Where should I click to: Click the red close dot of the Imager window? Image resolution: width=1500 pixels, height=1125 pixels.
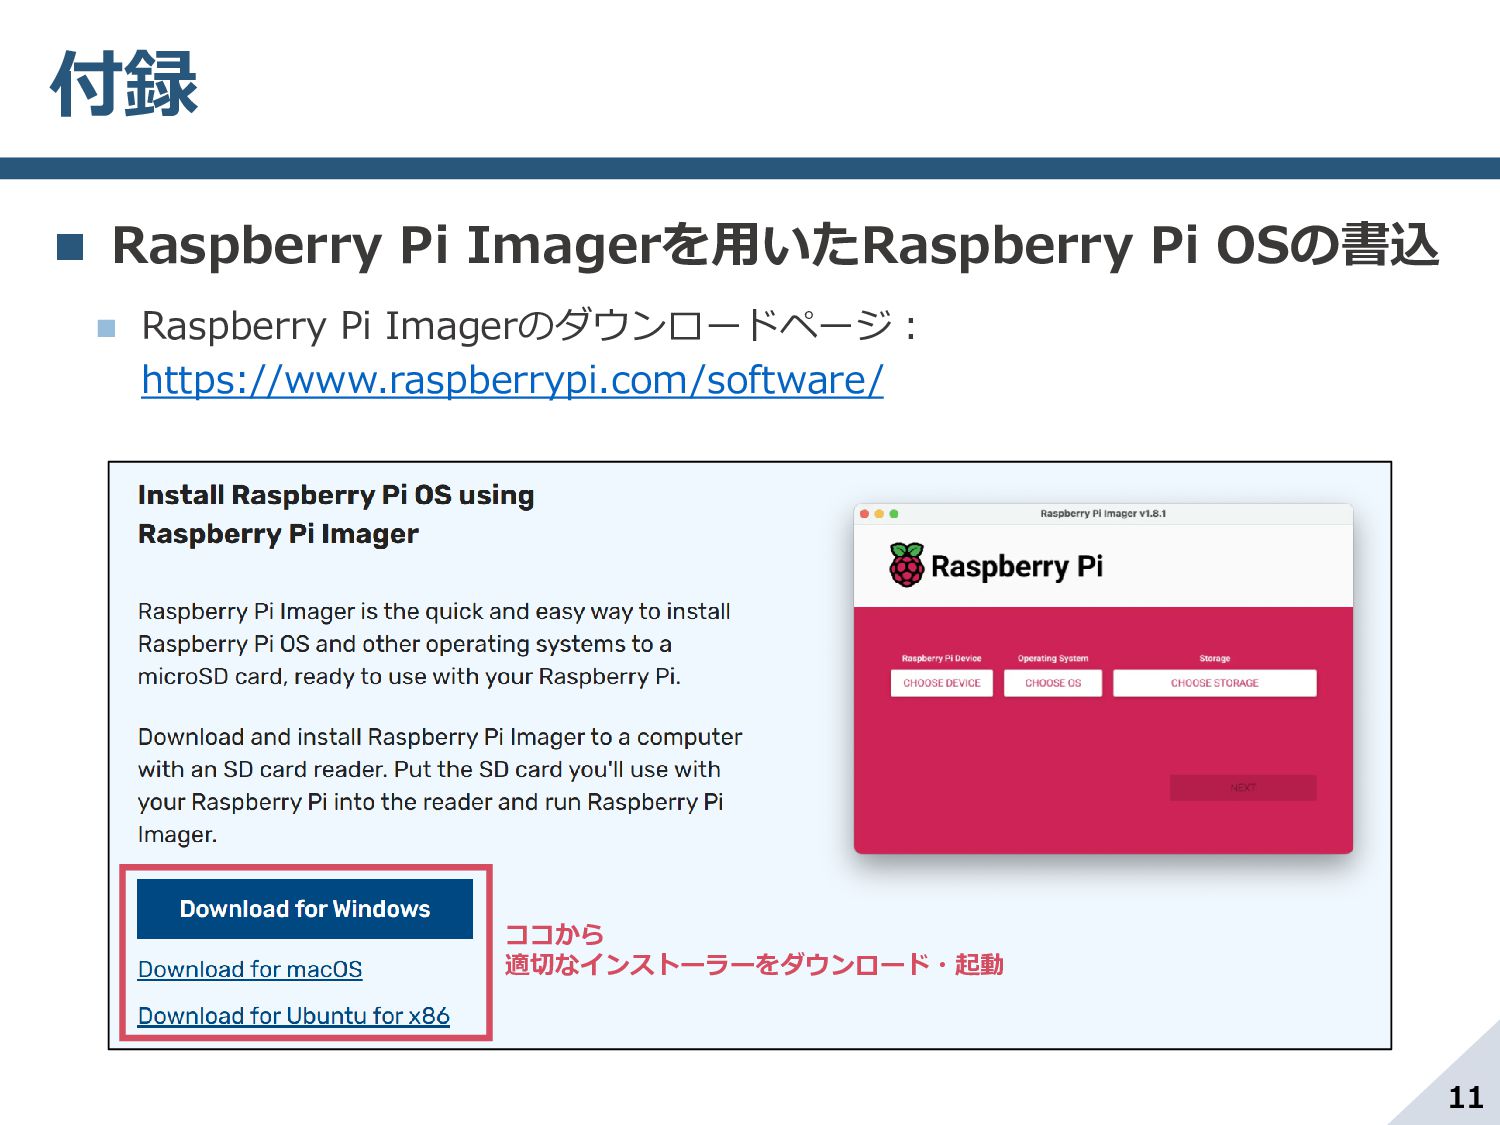[x=864, y=514]
